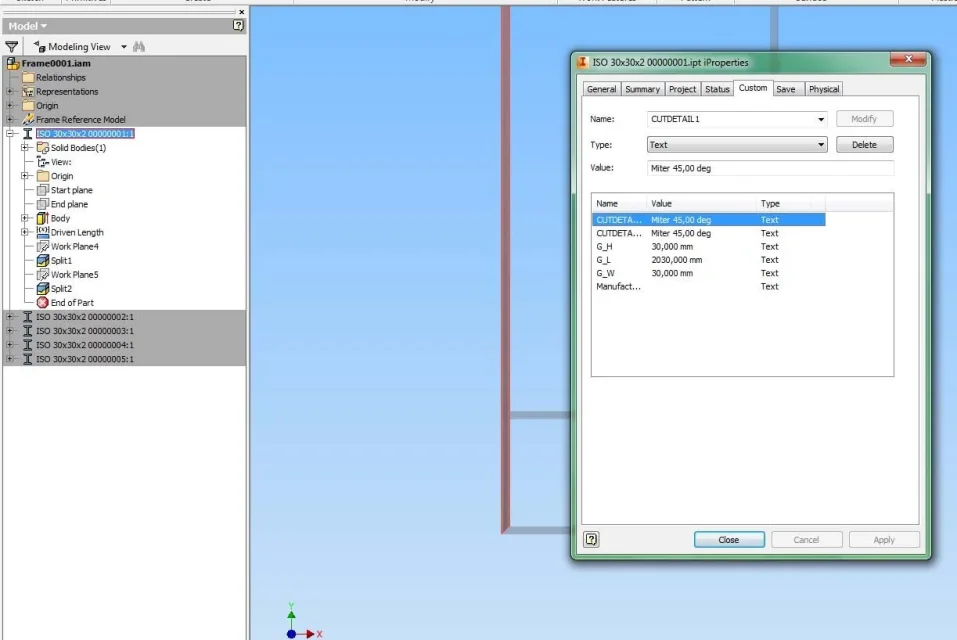Open the Modeling View dropdown arrow
The height and width of the screenshot is (640, 957).
(x=124, y=46)
